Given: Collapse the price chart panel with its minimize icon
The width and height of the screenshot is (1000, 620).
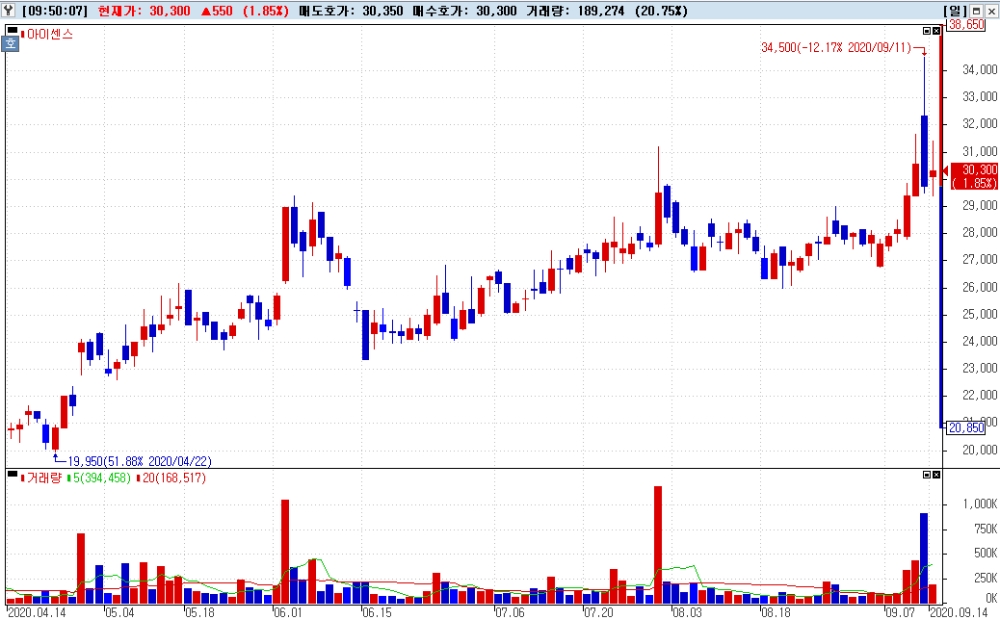Looking at the screenshot, I should (x=927, y=31).
